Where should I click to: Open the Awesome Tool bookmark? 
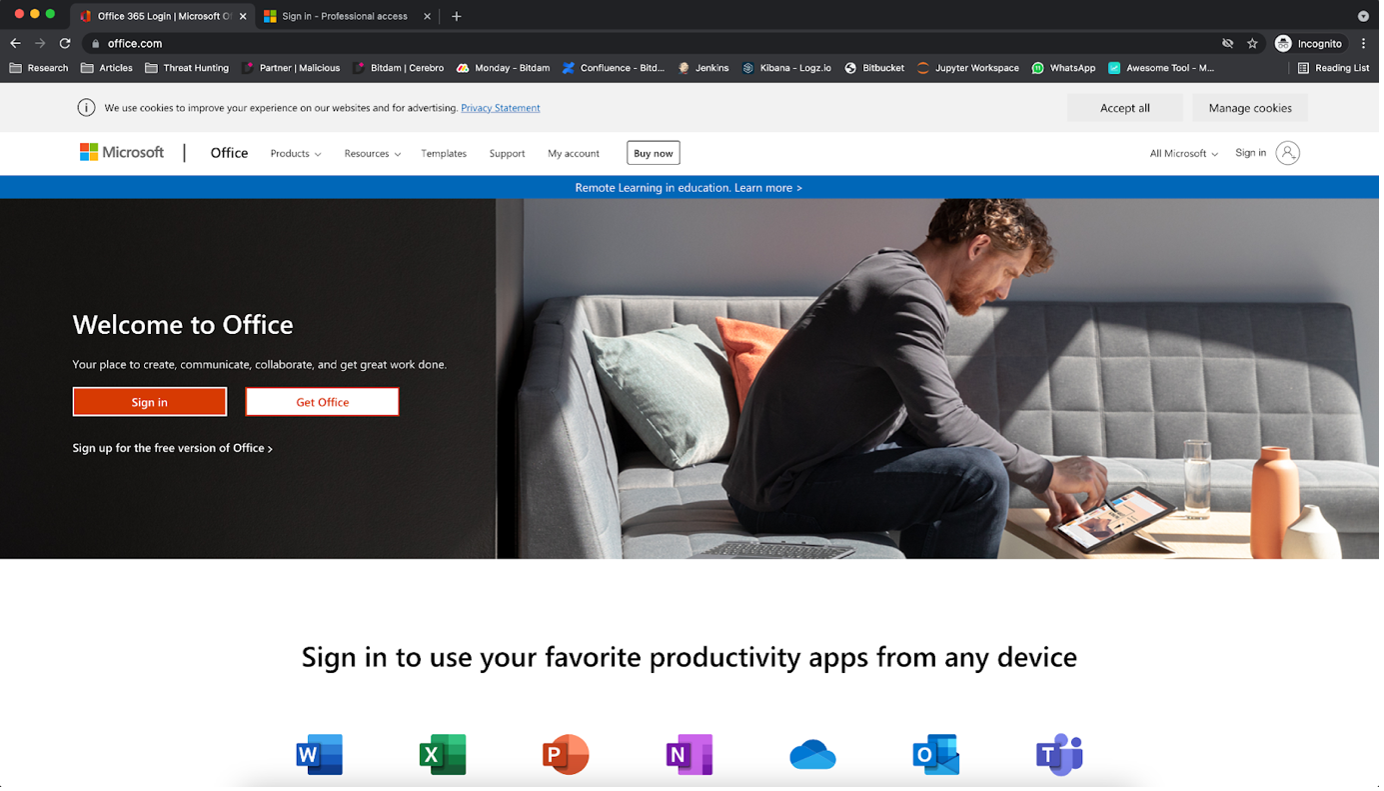[x=1165, y=68]
